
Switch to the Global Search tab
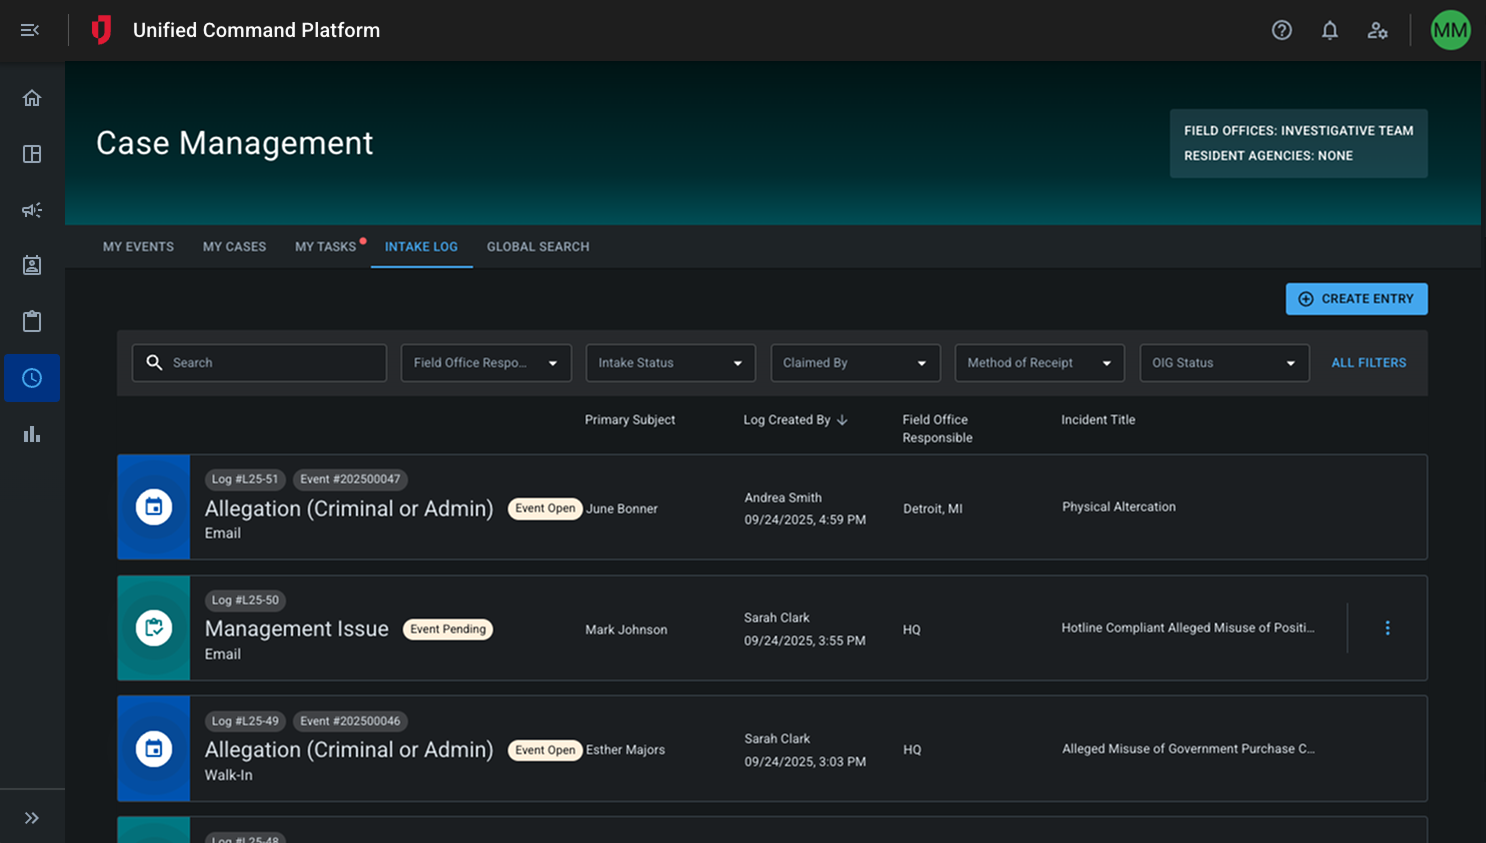538,247
